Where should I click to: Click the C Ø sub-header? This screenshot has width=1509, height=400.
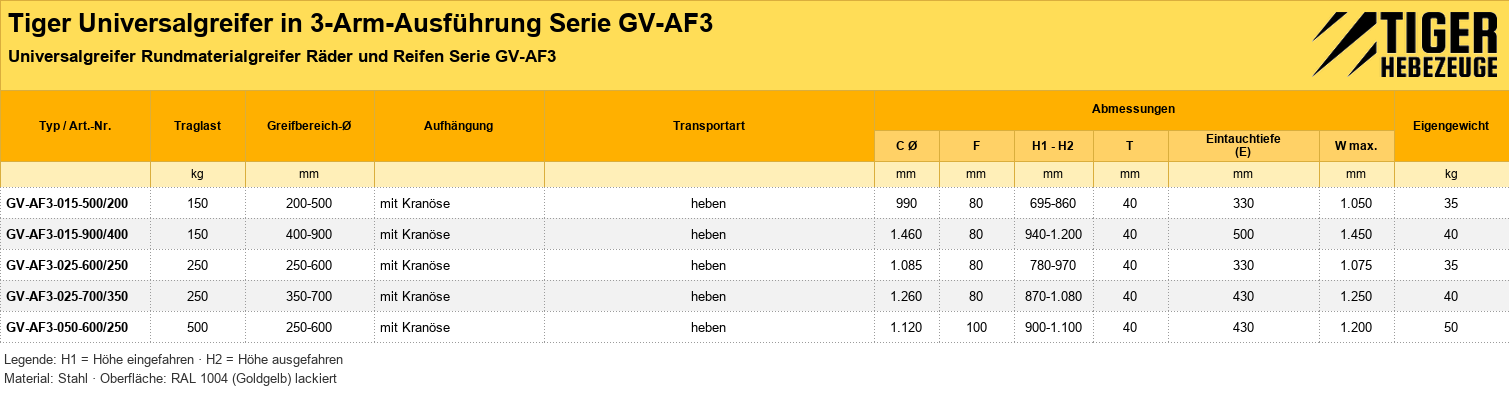click(x=907, y=145)
